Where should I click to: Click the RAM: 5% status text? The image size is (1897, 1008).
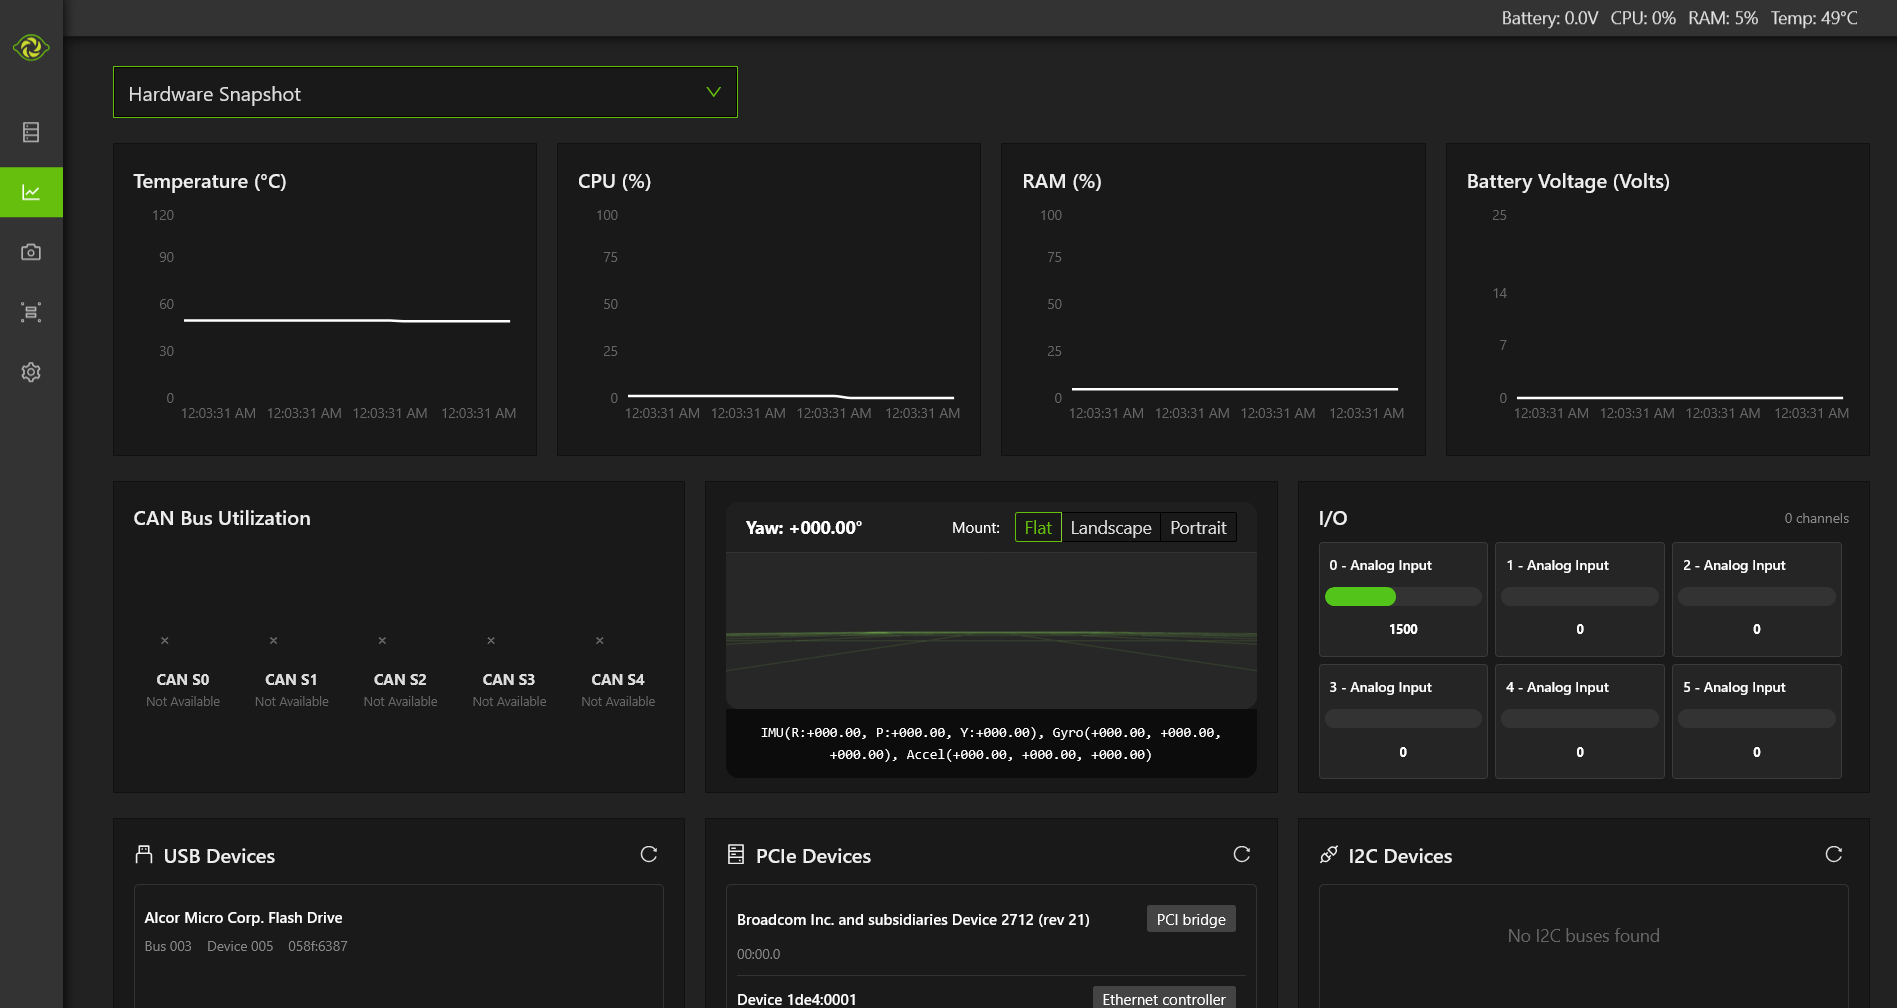(x=1723, y=18)
